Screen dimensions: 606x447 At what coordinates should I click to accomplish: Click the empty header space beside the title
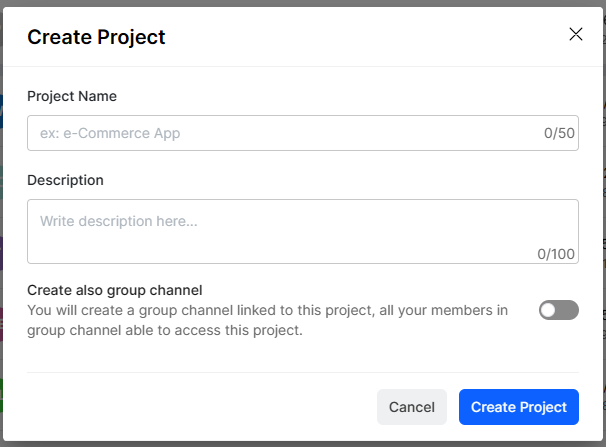pyautogui.click(x=360, y=38)
